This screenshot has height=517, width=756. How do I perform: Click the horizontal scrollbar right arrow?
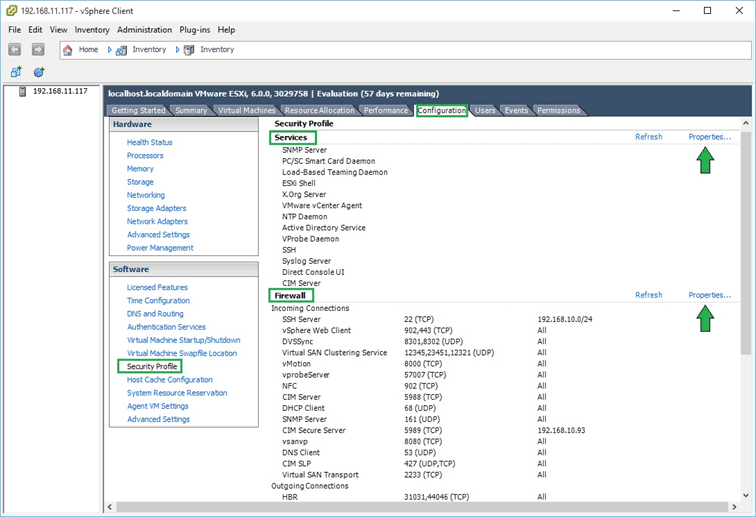click(x=734, y=507)
